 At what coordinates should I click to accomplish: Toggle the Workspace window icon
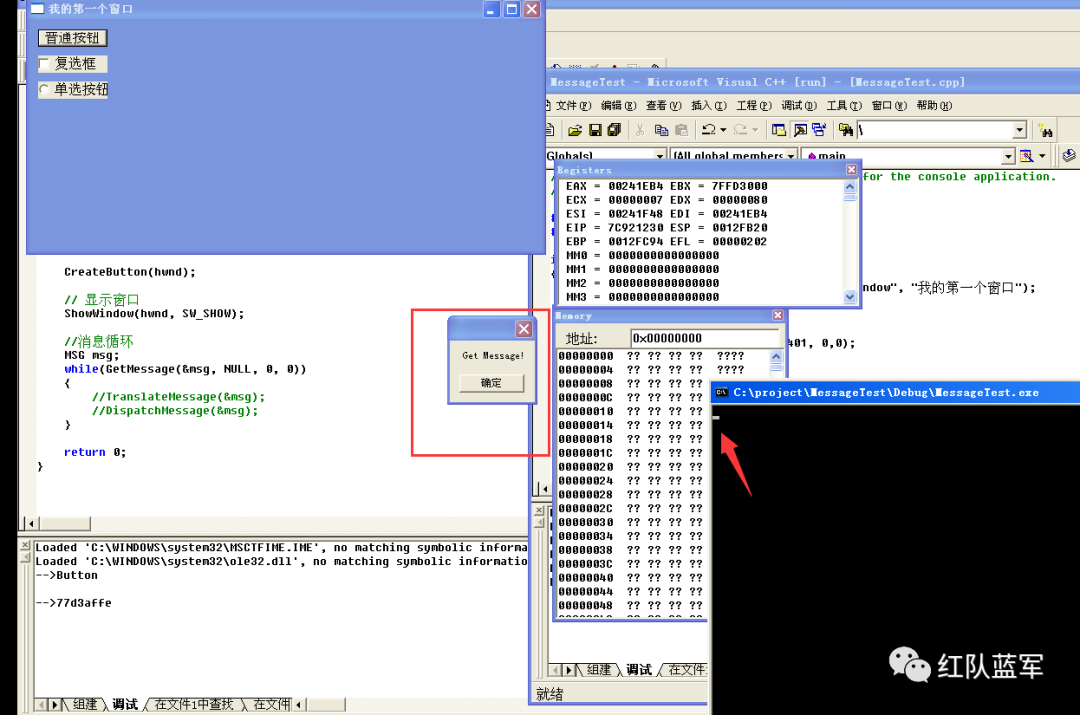coord(778,130)
